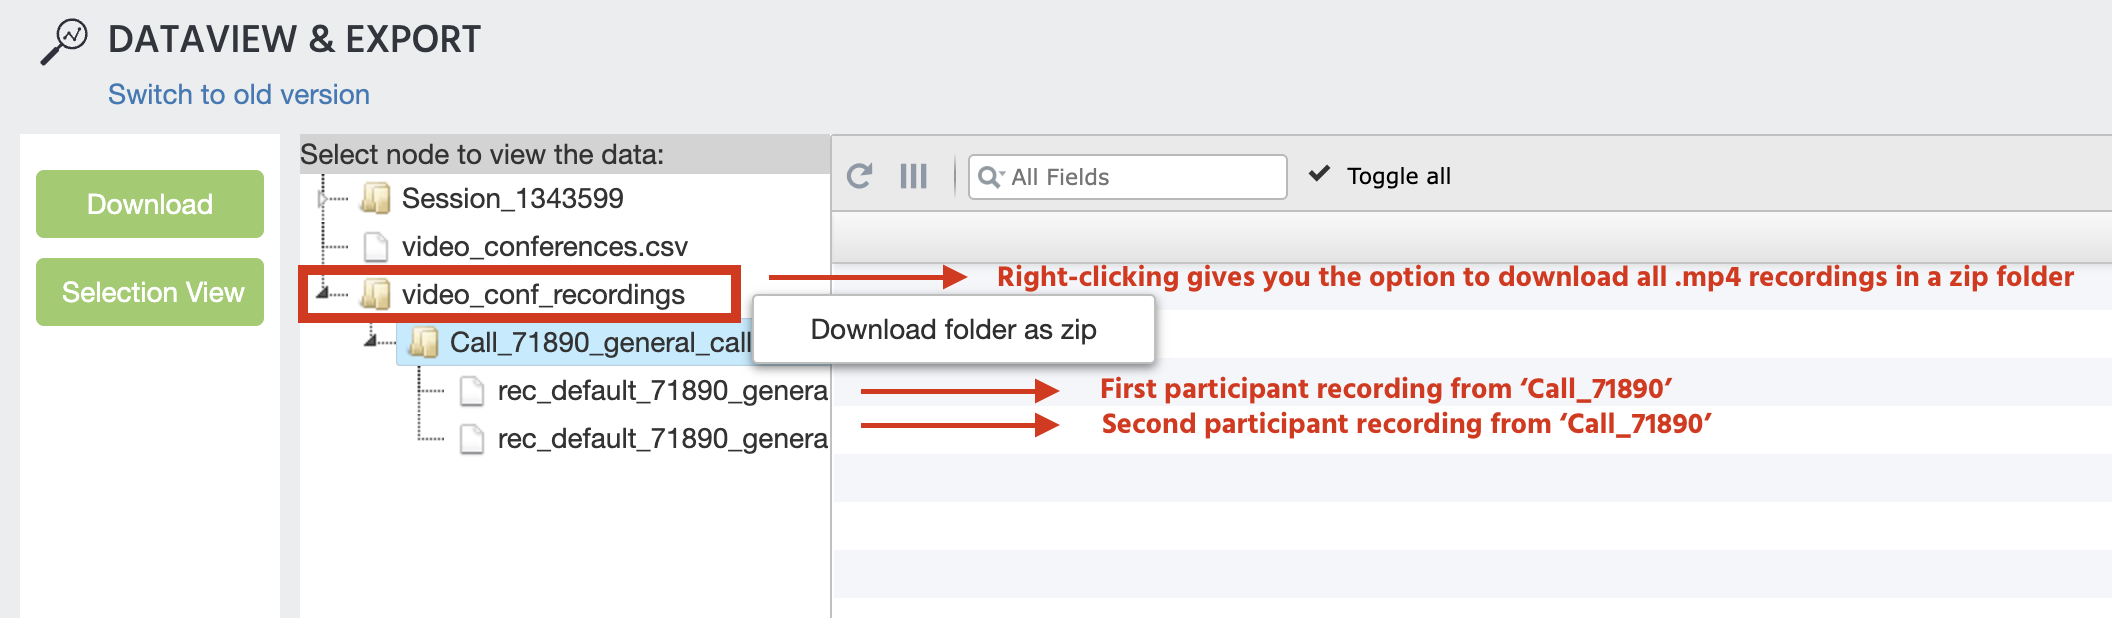Focus the All Fields search box
The width and height of the screenshot is (2112, 618).
(x=1127, y=177)
